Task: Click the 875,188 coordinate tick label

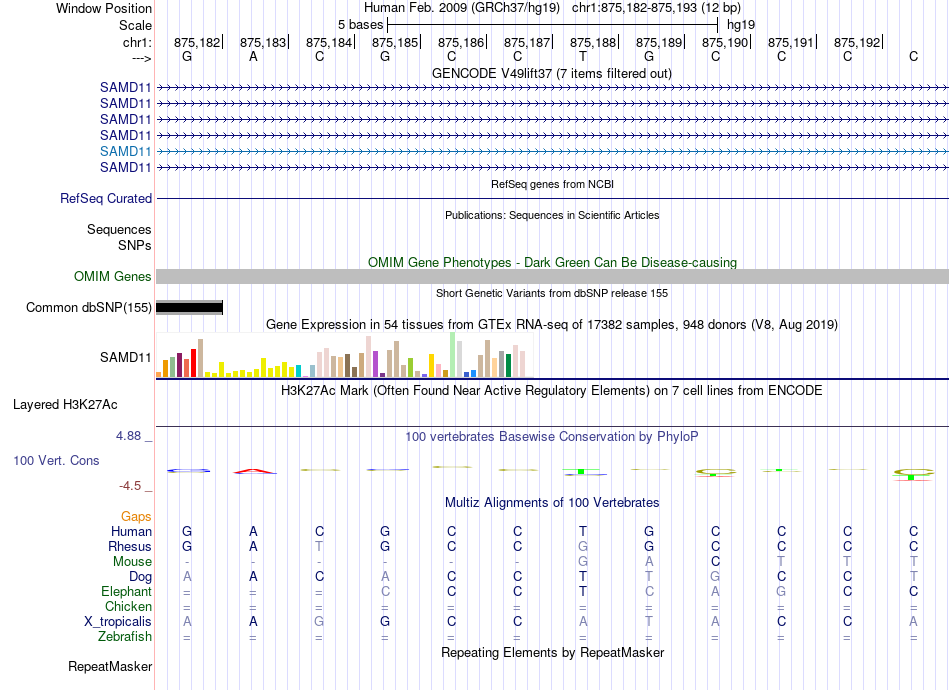Action: [593, 42]
